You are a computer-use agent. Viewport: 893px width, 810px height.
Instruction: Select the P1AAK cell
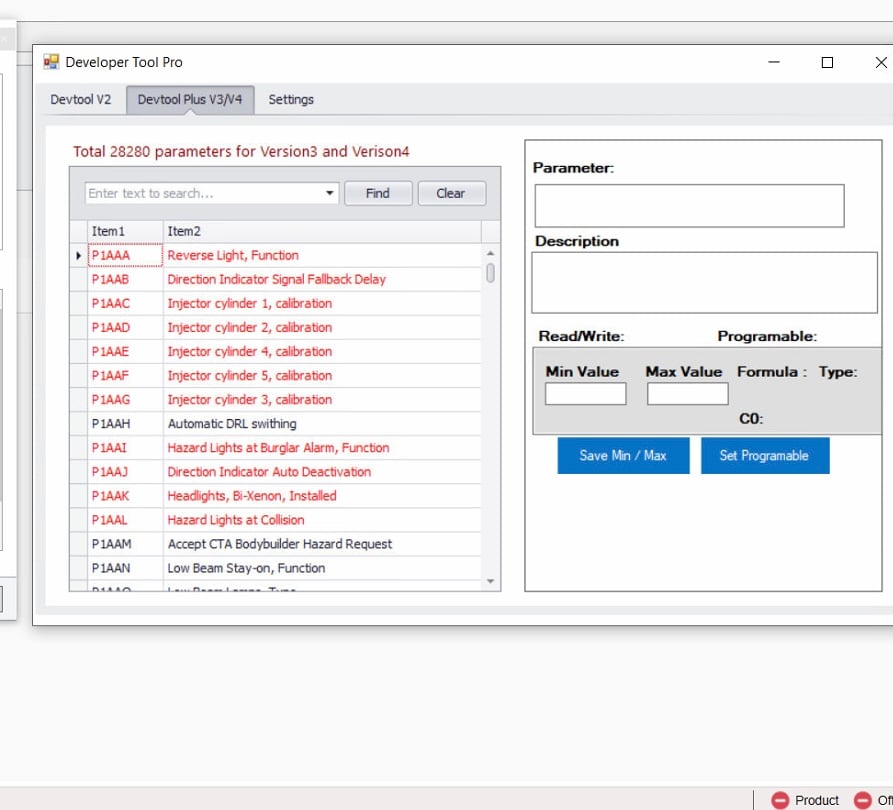click(x=125, y=496)
